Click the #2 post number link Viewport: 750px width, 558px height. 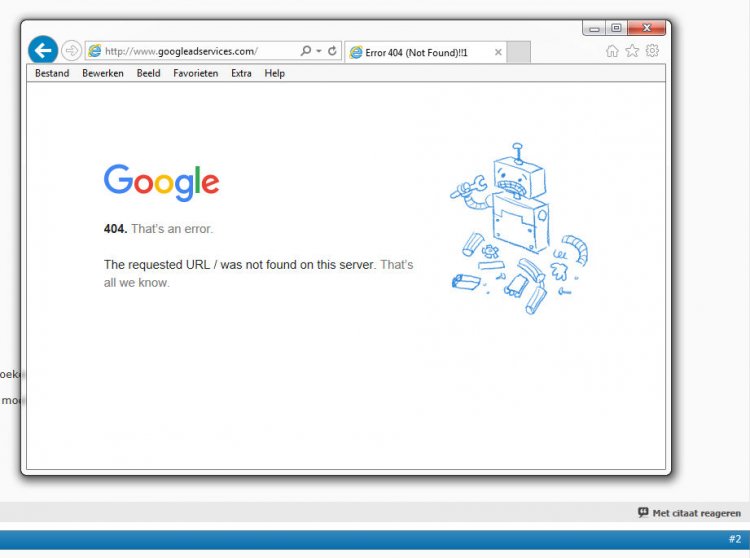coord(735,539)
